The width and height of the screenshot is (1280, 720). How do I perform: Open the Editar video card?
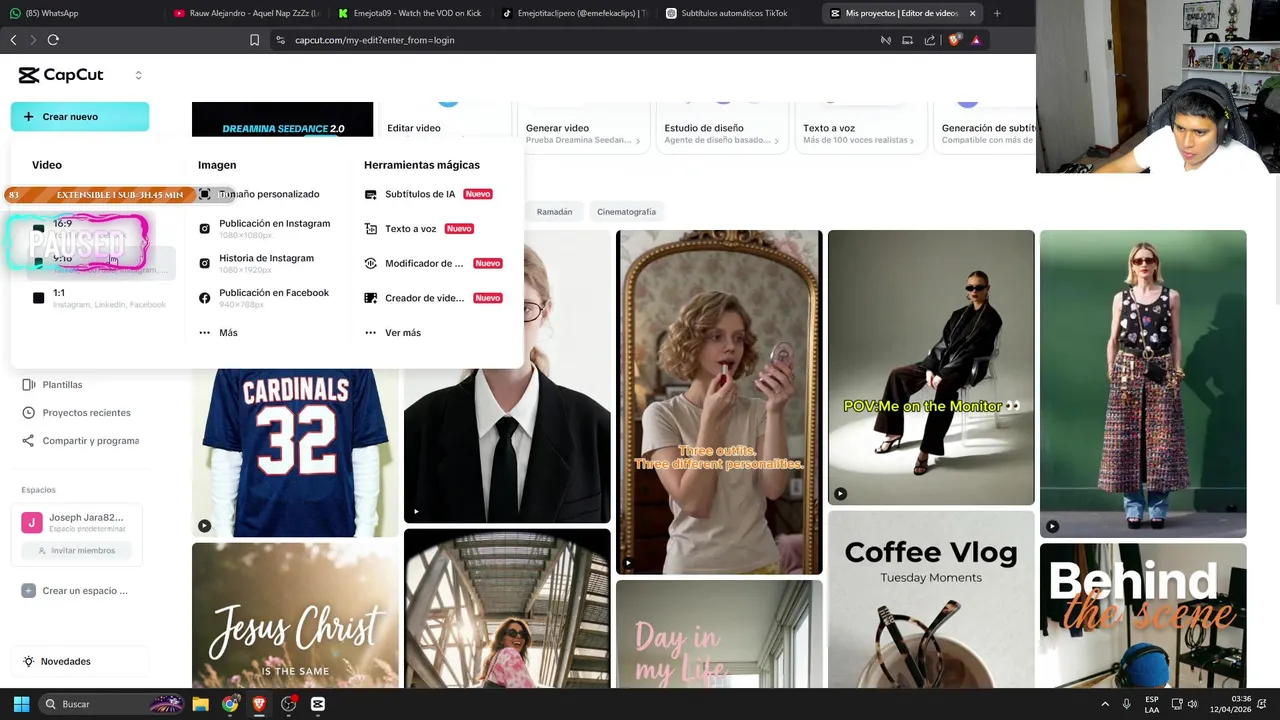coord(443,127)
